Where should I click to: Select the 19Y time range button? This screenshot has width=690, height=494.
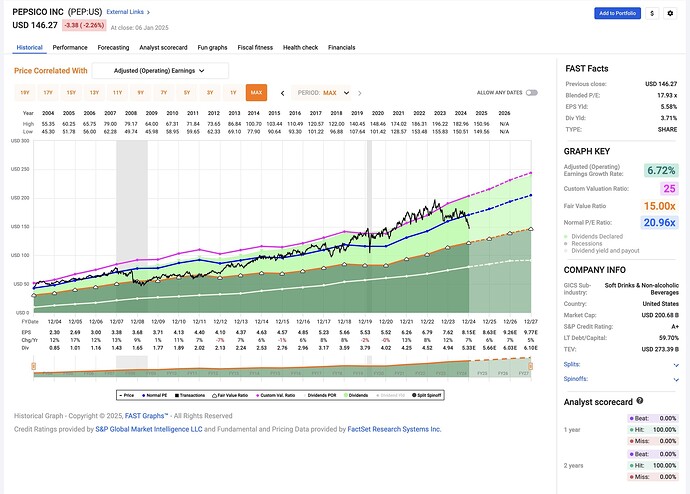tap(25, 93)
